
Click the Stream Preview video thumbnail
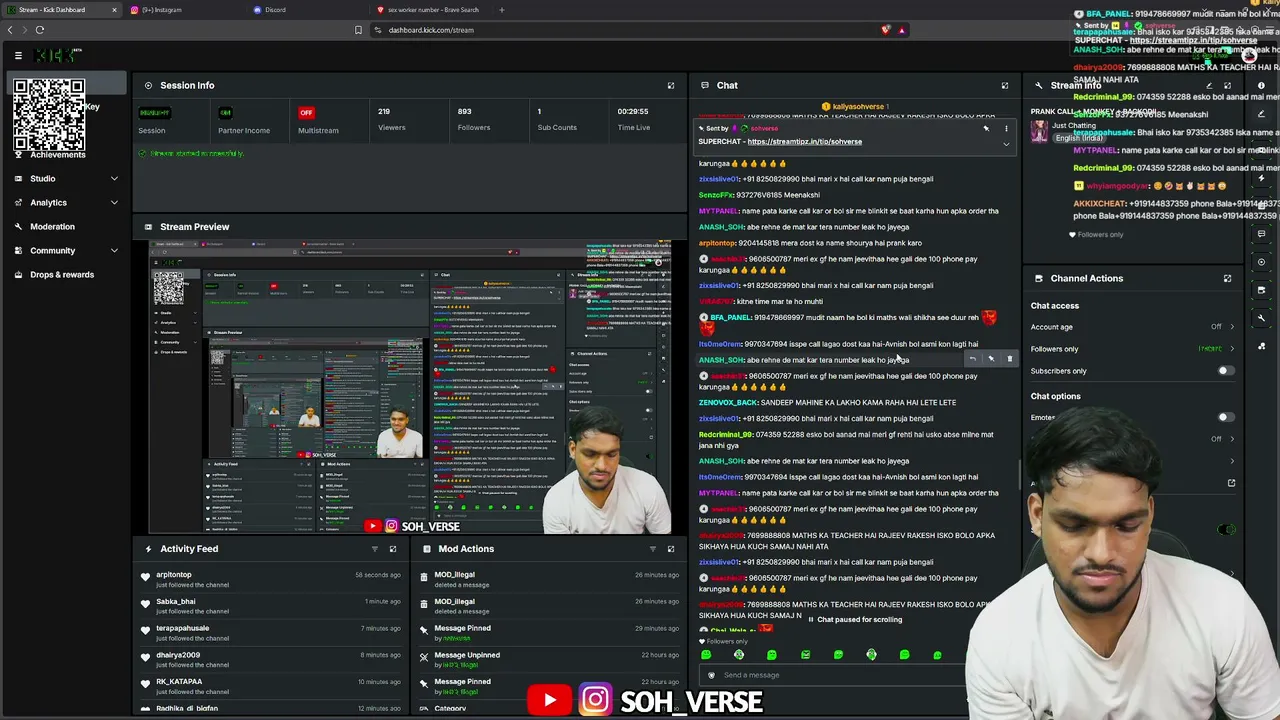point(410,388)
